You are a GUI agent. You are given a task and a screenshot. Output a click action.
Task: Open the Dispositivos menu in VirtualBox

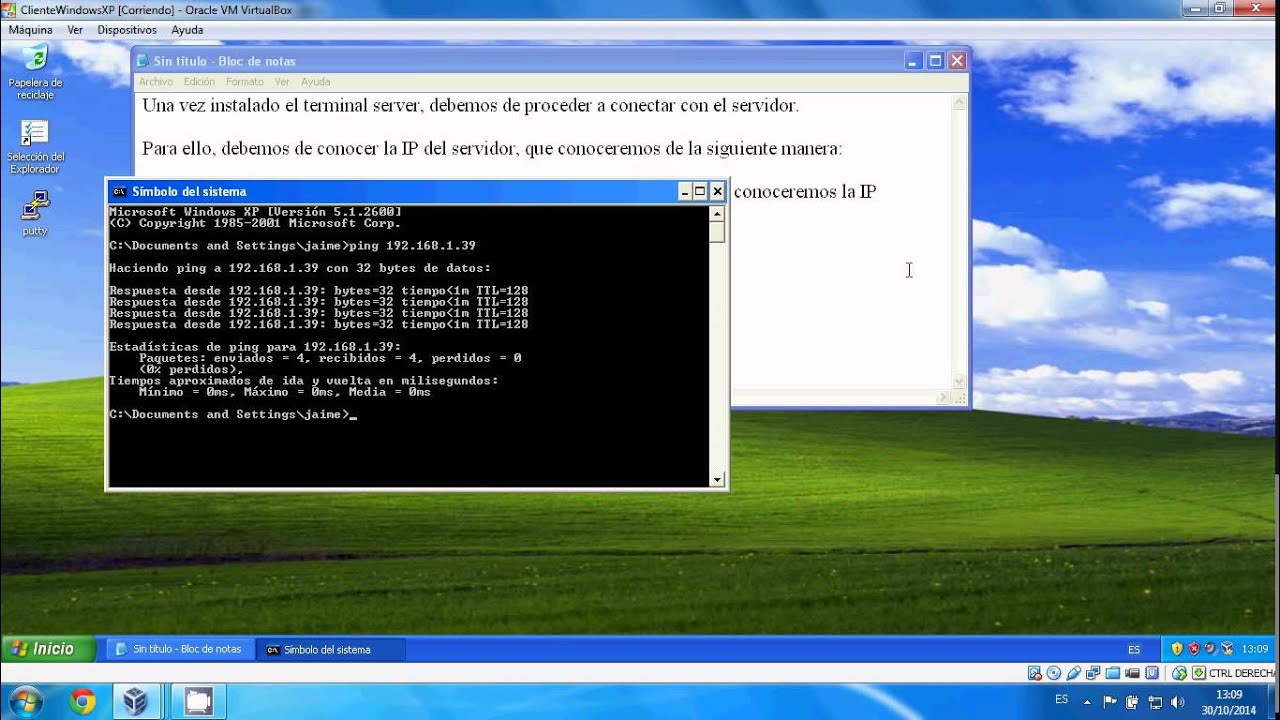point(127,30)
